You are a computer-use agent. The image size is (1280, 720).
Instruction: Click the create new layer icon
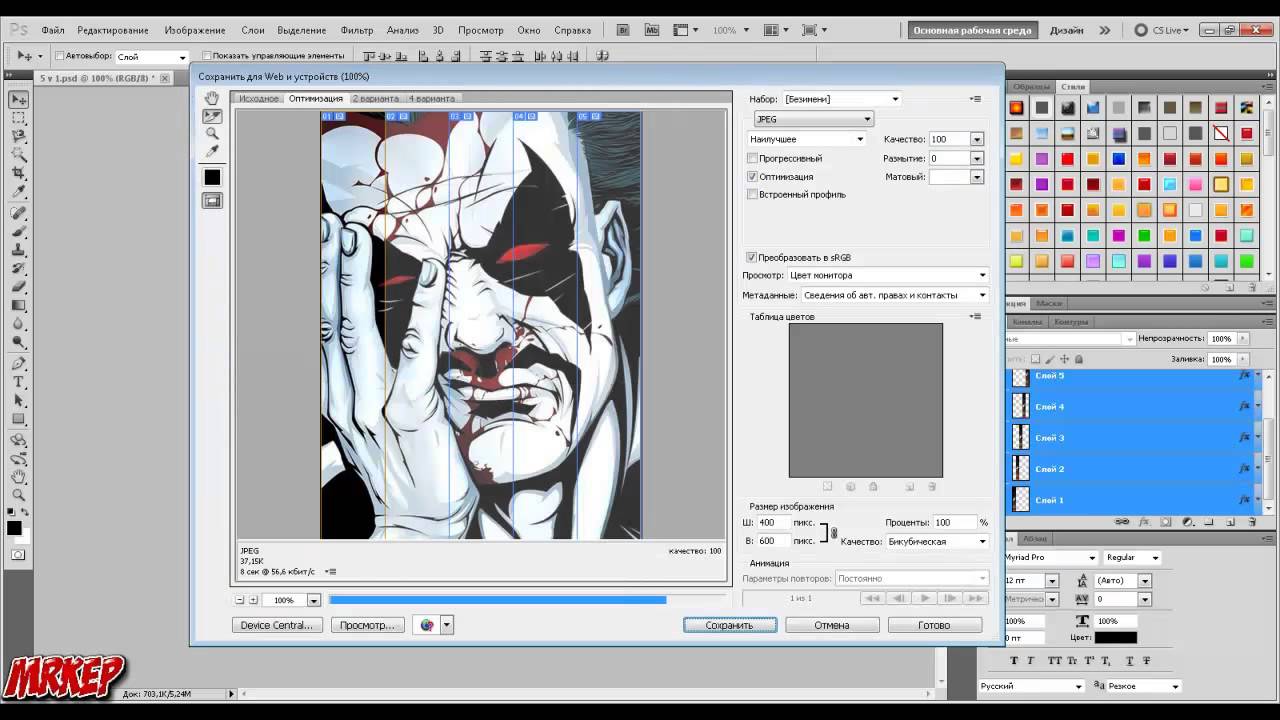click(1230, 522)
